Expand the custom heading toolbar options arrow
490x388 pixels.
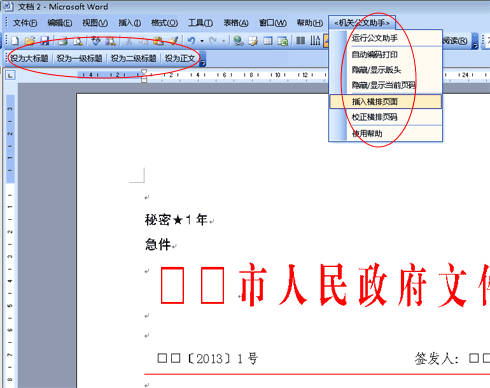pyautogui.click(x=203, y=60)
